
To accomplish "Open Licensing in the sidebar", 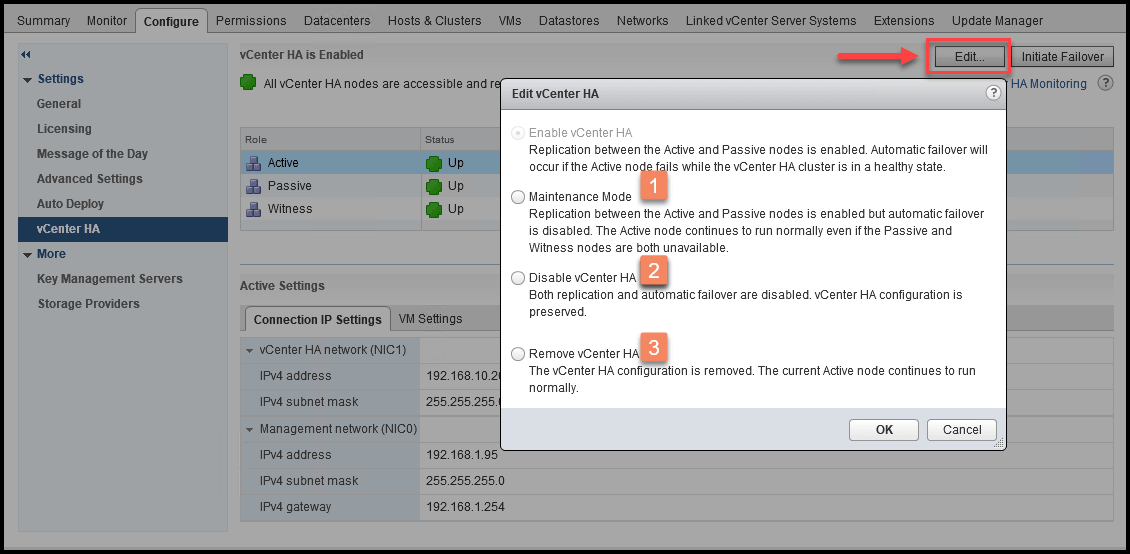I will tap(64, 129).
